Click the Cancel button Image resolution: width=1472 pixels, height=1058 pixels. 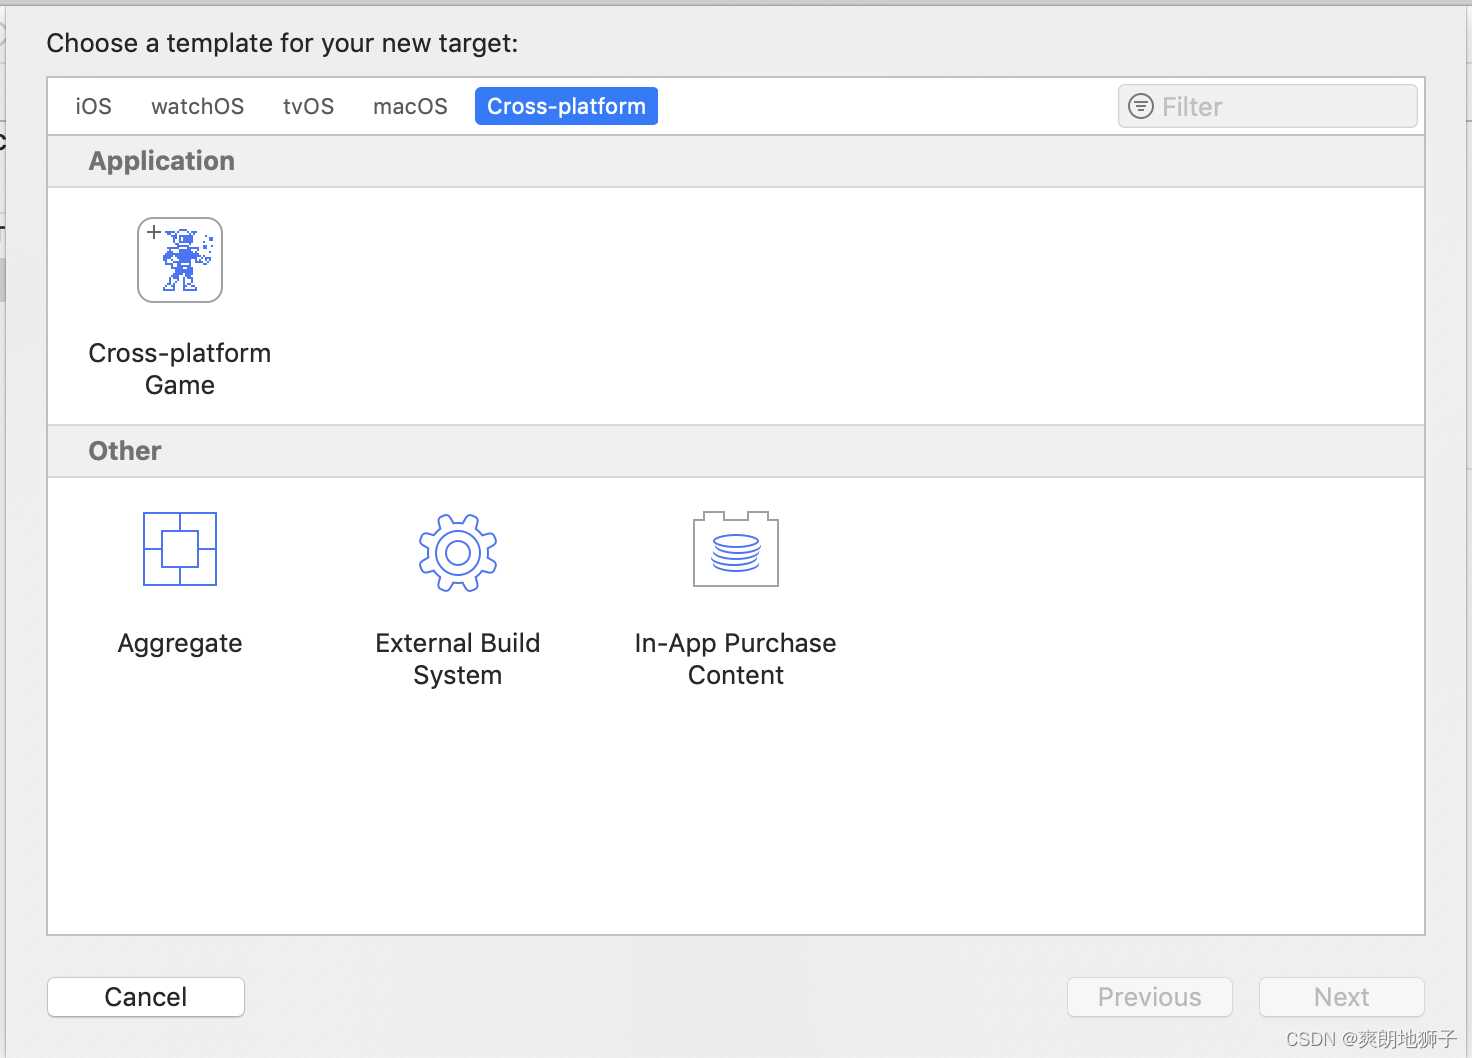coord(146,997)
